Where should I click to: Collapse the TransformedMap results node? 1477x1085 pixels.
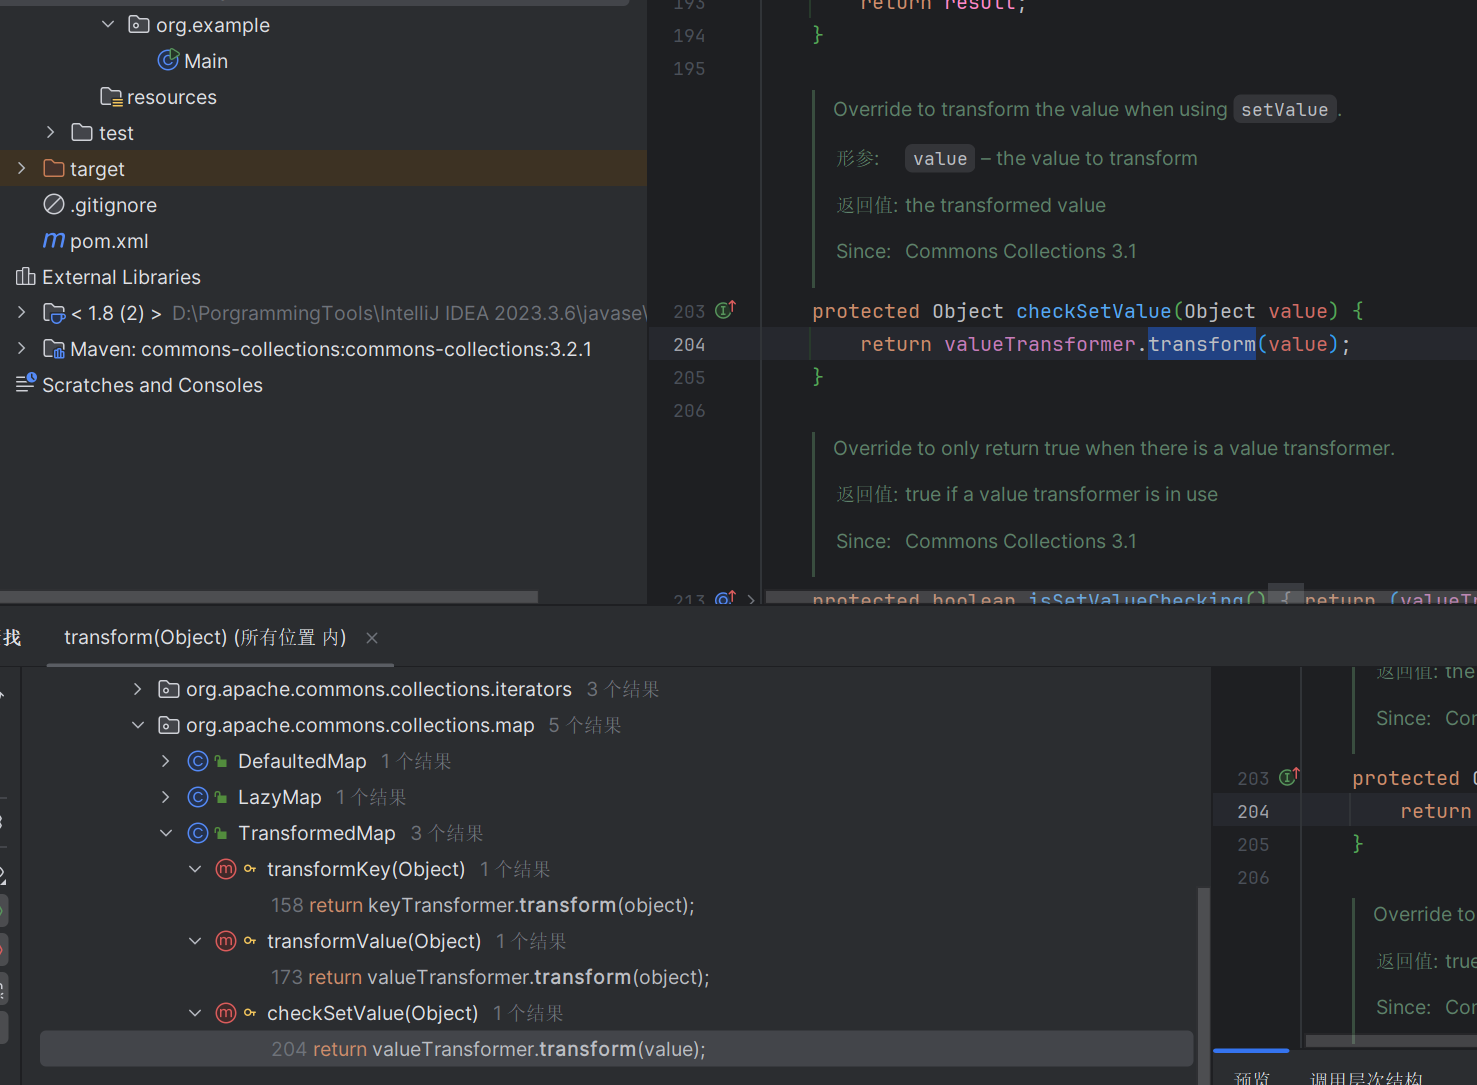[x=166, y=833]
